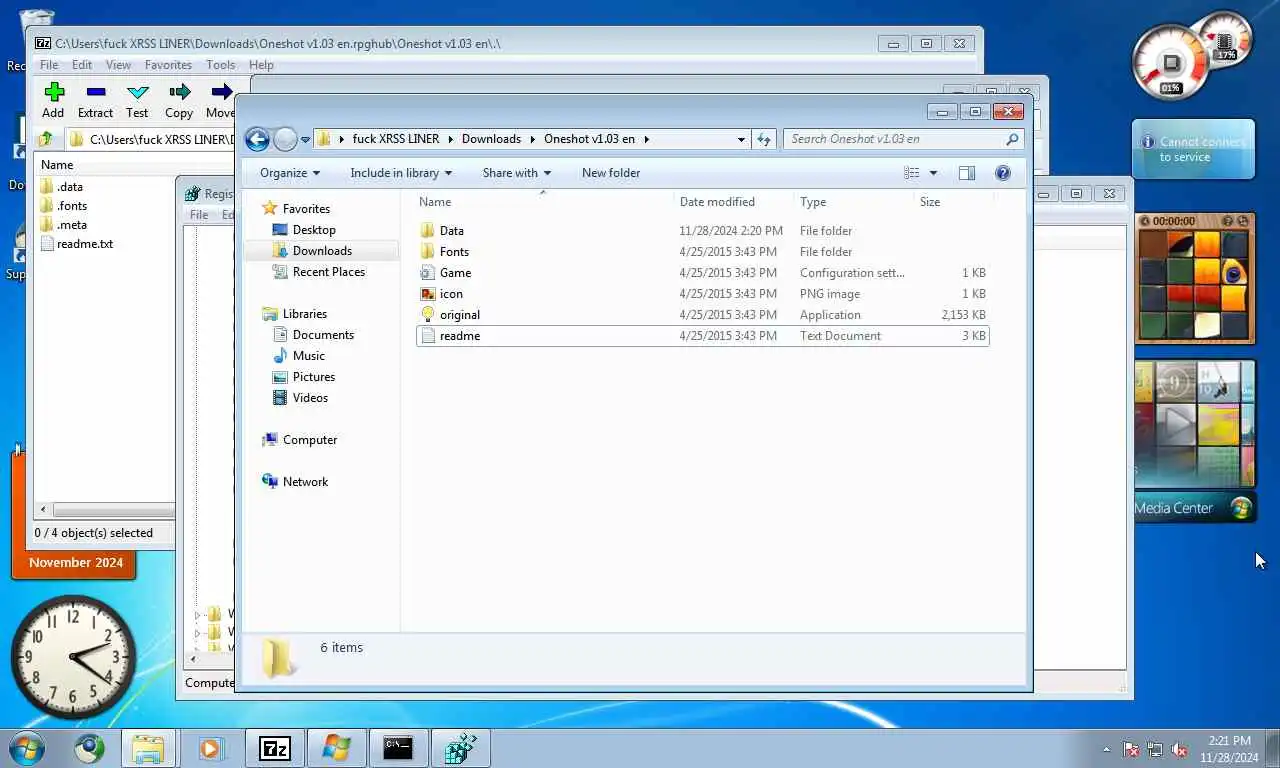1280x768 pixels.
Task: Open Explorer help with question mark icon
Action: pyautogui.click(x=1003, y=173)
